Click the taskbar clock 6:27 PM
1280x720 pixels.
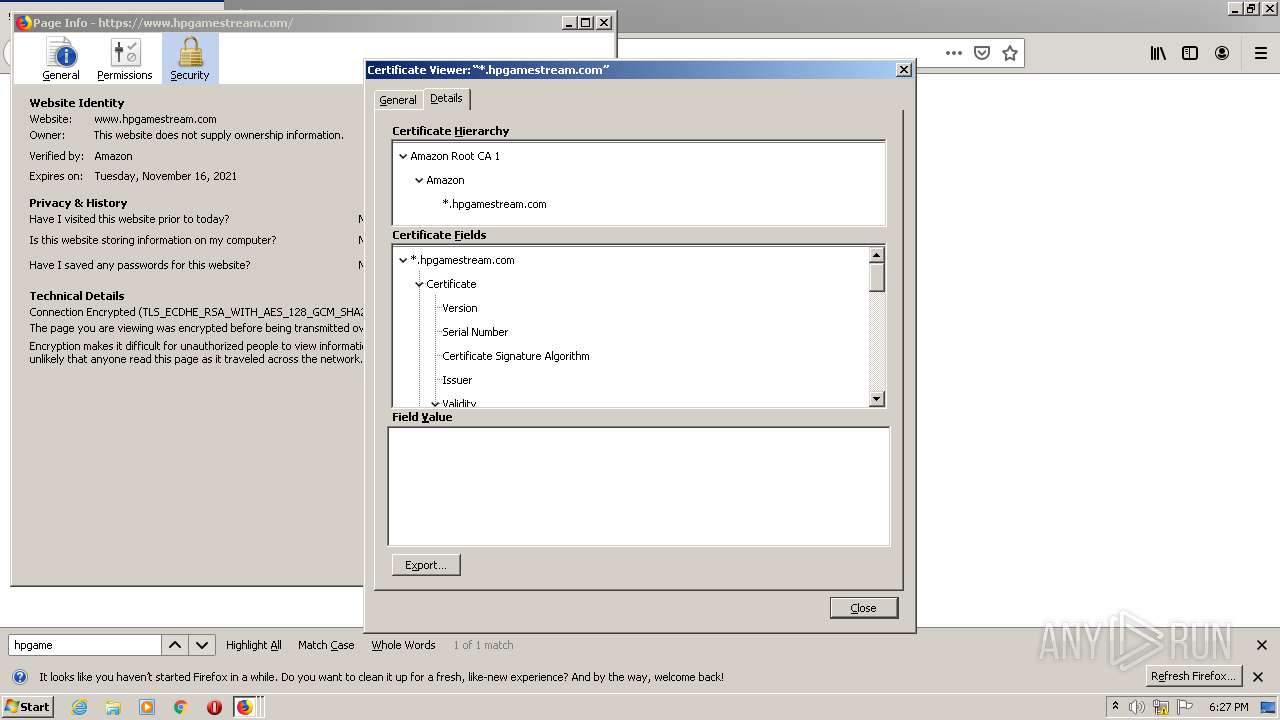pos(1229,707)
